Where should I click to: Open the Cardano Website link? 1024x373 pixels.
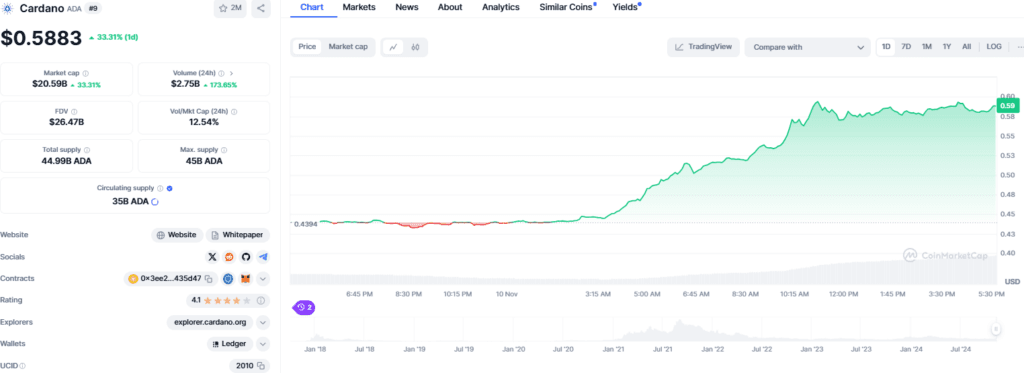click(177, 235)
